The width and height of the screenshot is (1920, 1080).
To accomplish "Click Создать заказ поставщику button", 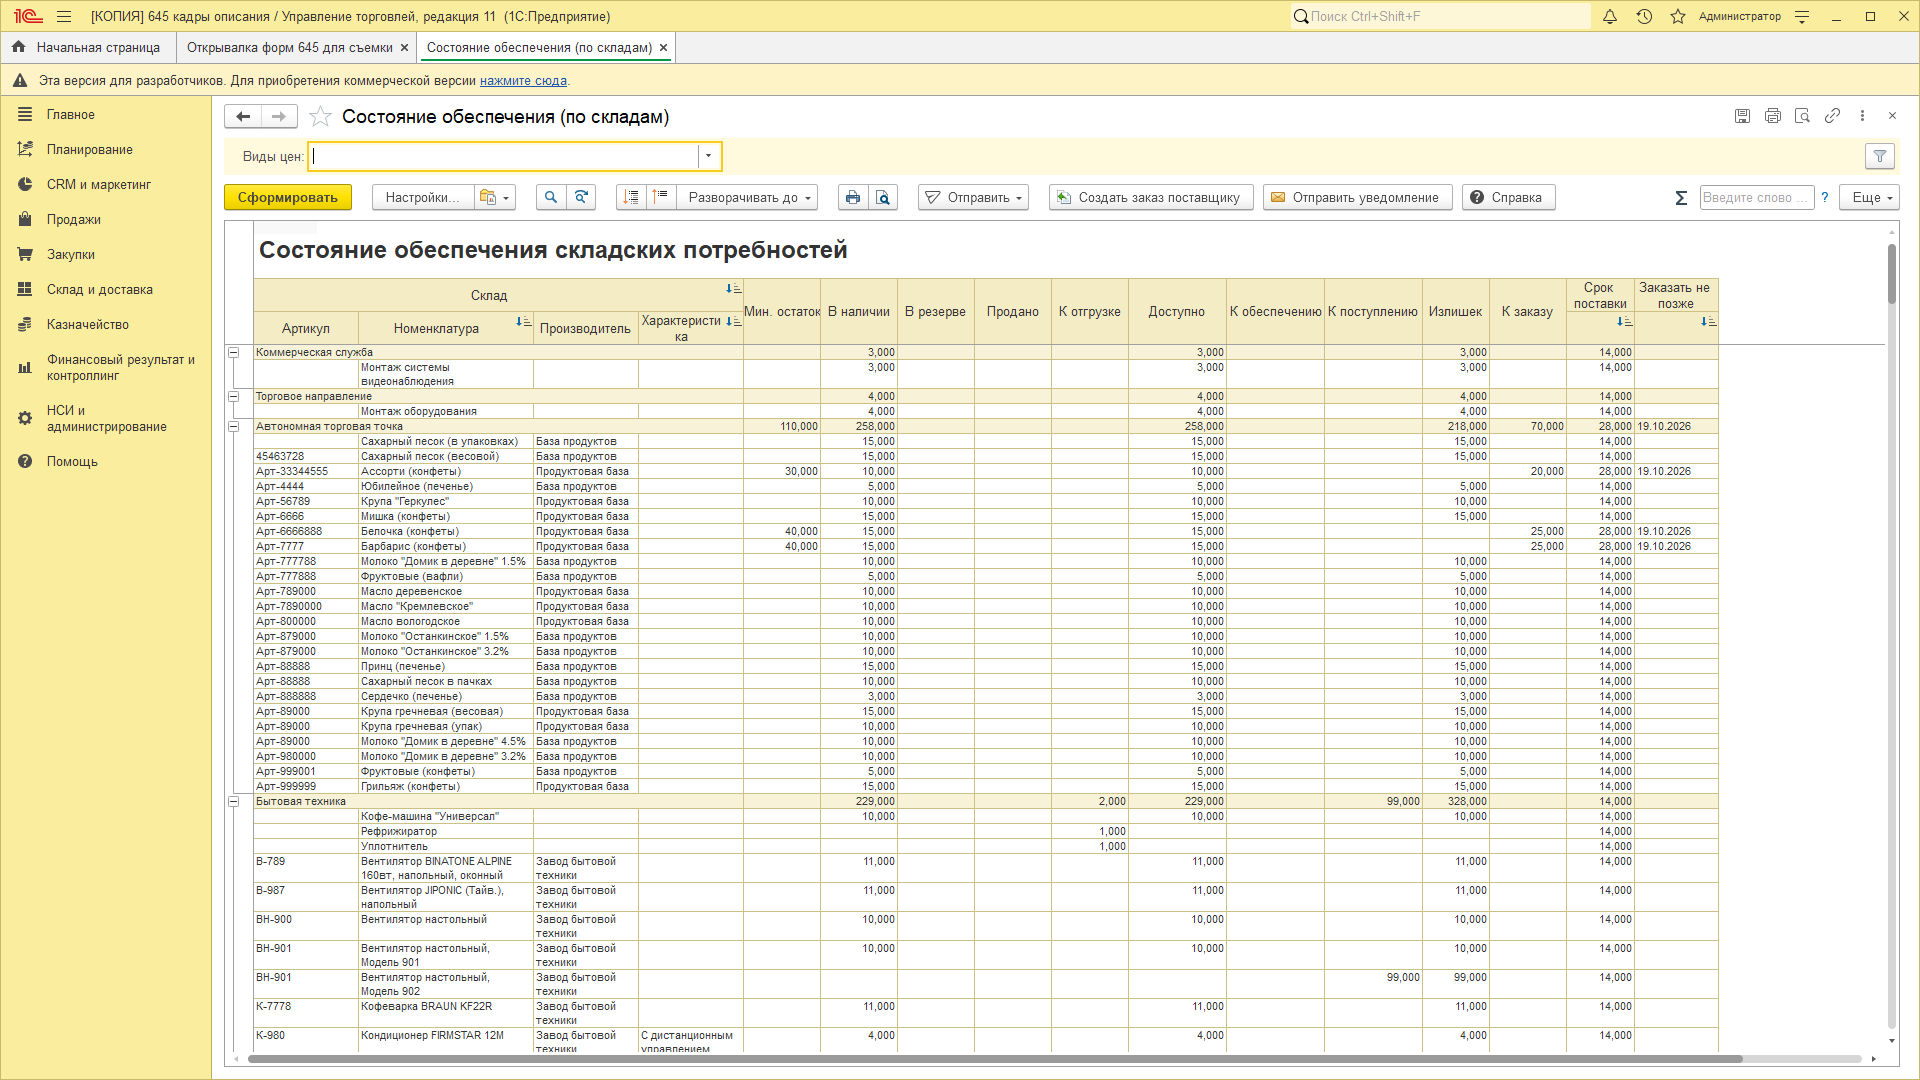I will (x=1149, y=198).
